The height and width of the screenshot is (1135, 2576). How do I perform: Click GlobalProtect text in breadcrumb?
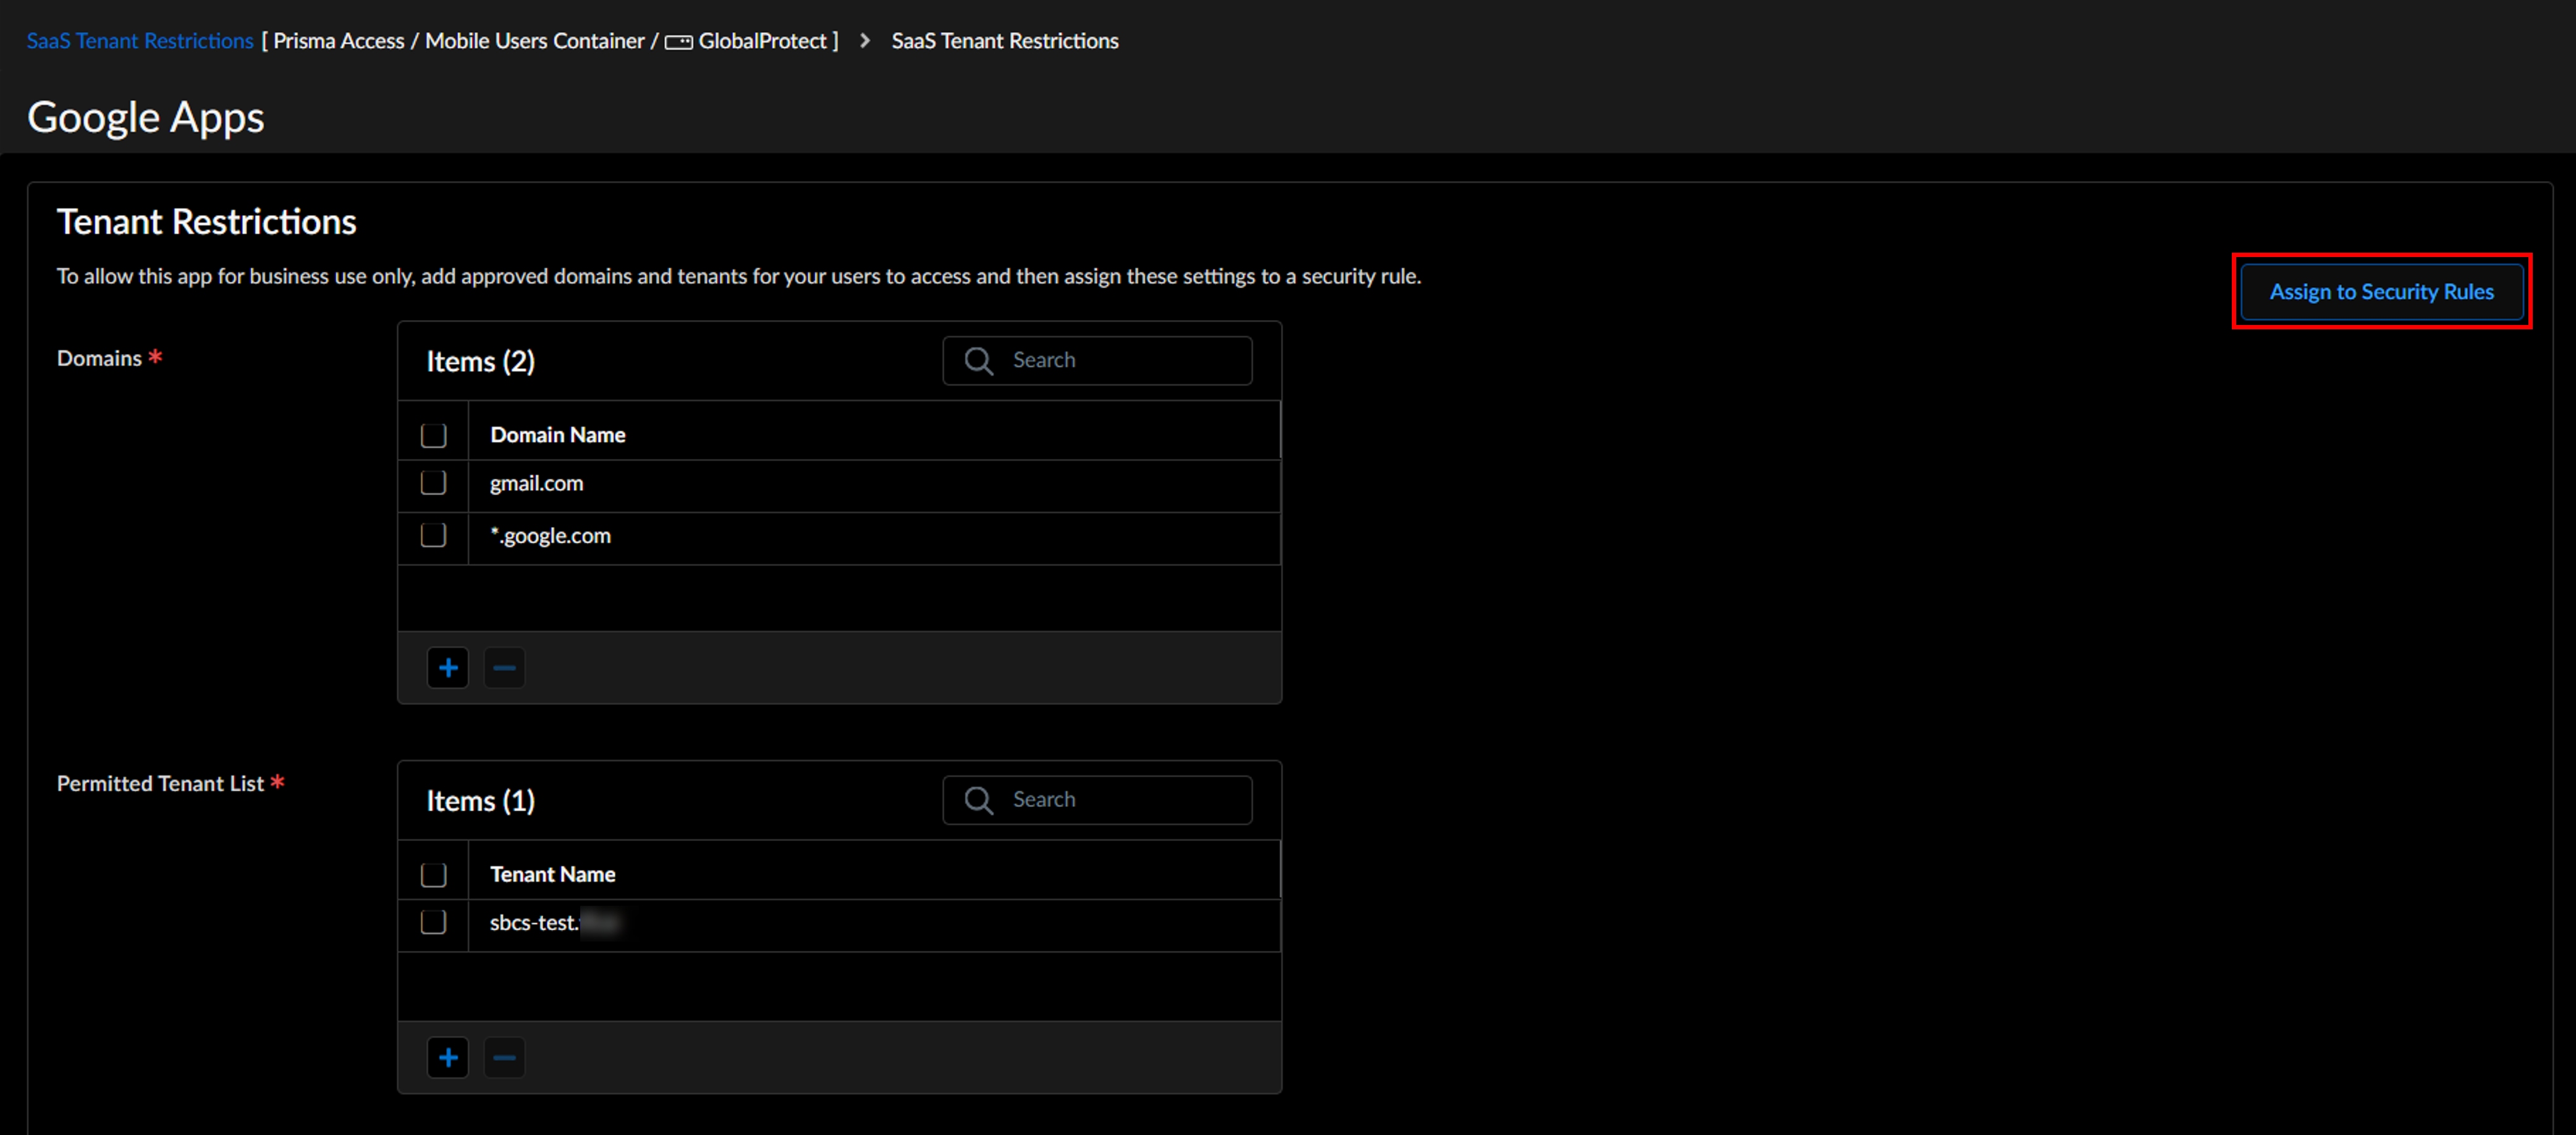763,41
